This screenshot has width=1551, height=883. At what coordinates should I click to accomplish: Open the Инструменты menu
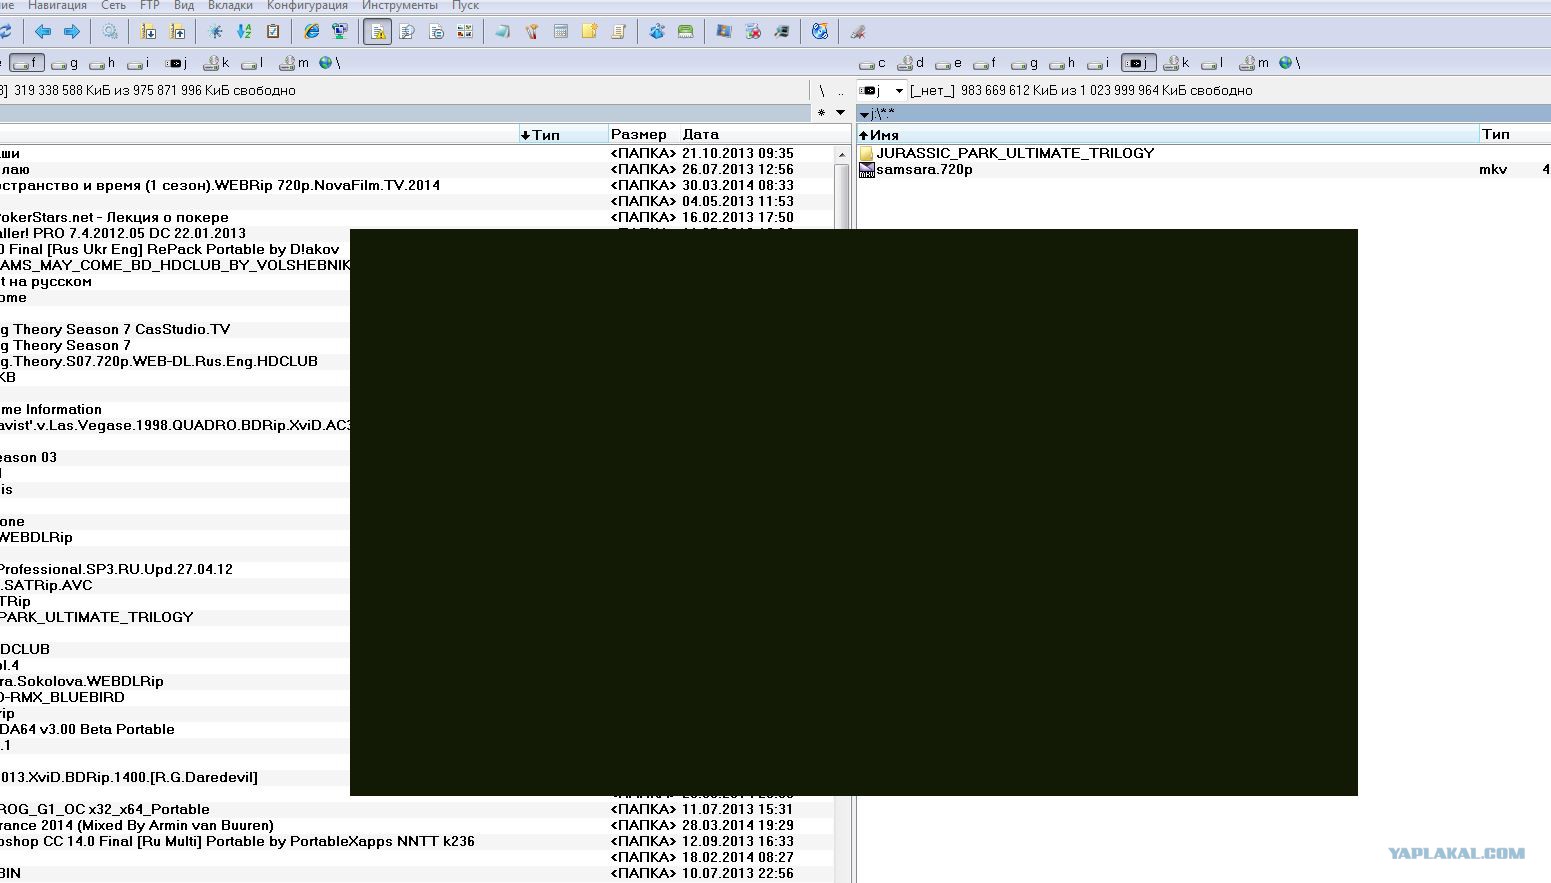tap(400, 6)
